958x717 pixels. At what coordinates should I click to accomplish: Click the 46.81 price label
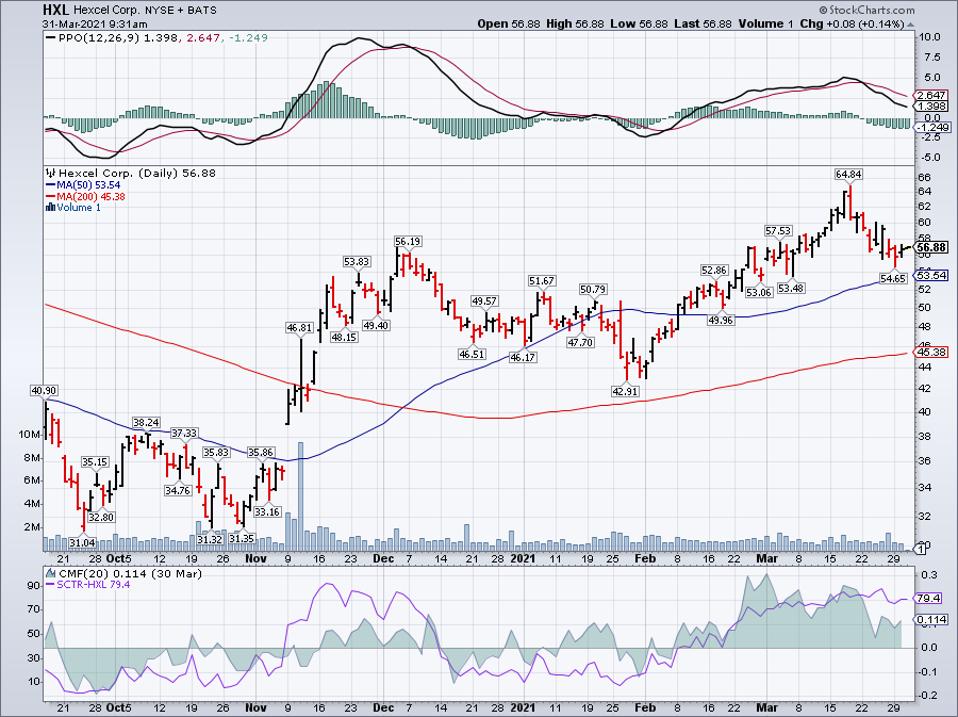(x=299, y=328)
